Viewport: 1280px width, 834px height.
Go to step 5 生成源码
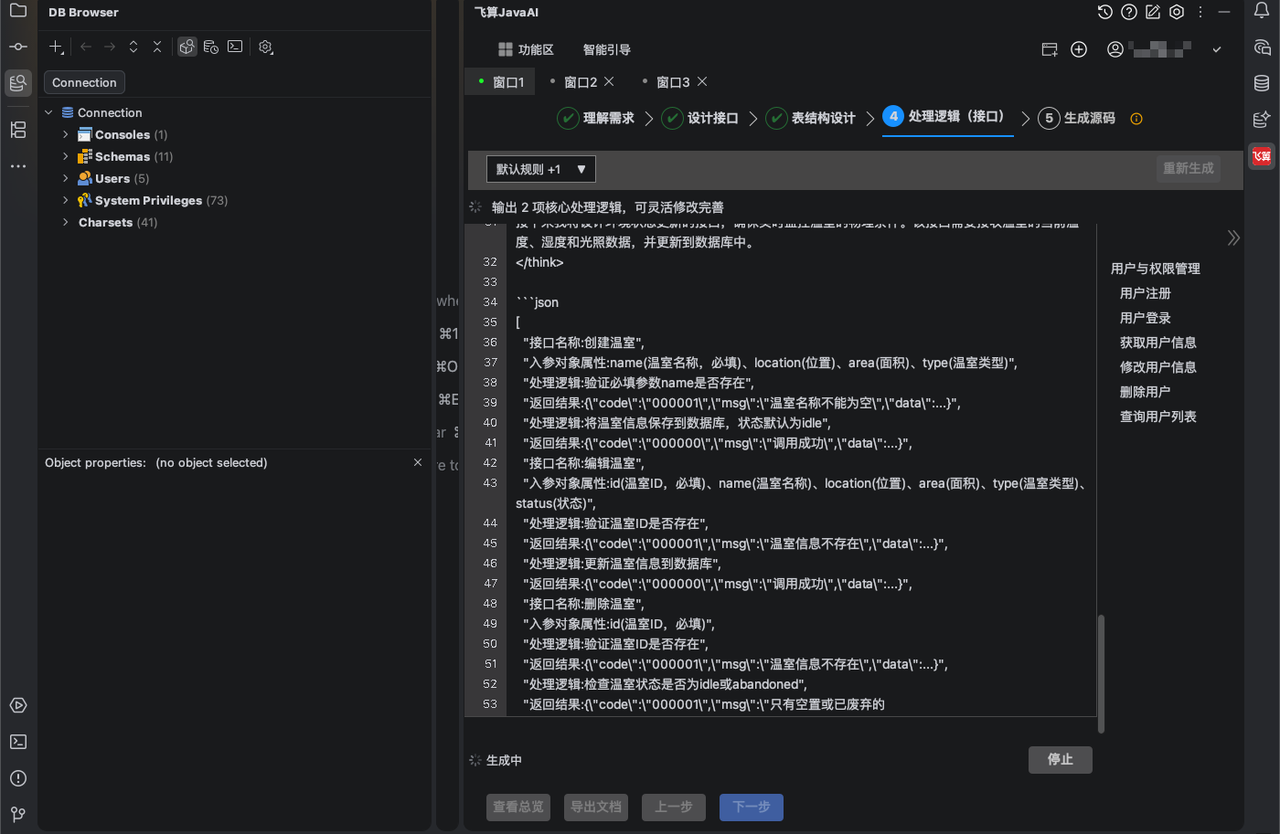(1077, 118)
